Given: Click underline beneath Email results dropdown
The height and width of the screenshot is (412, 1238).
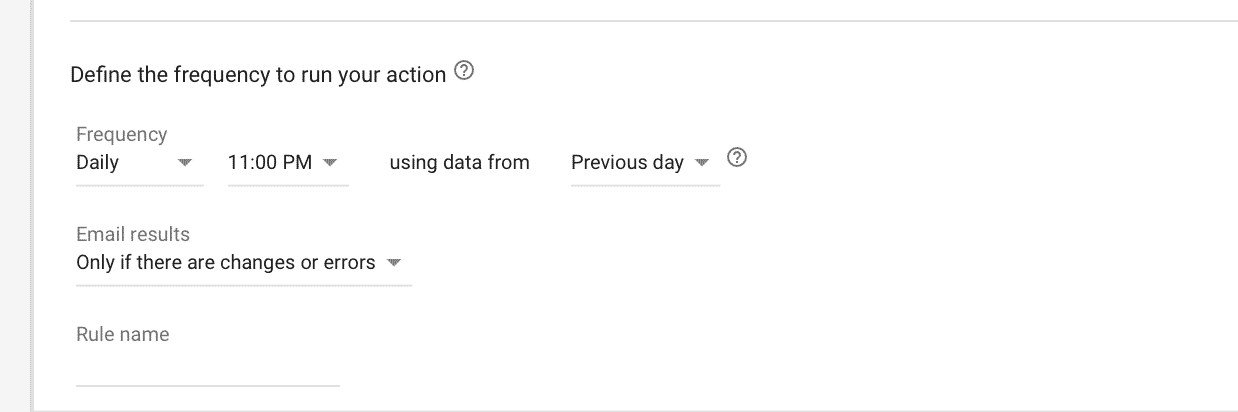Looking at the screenshot, I should (244, 286).
